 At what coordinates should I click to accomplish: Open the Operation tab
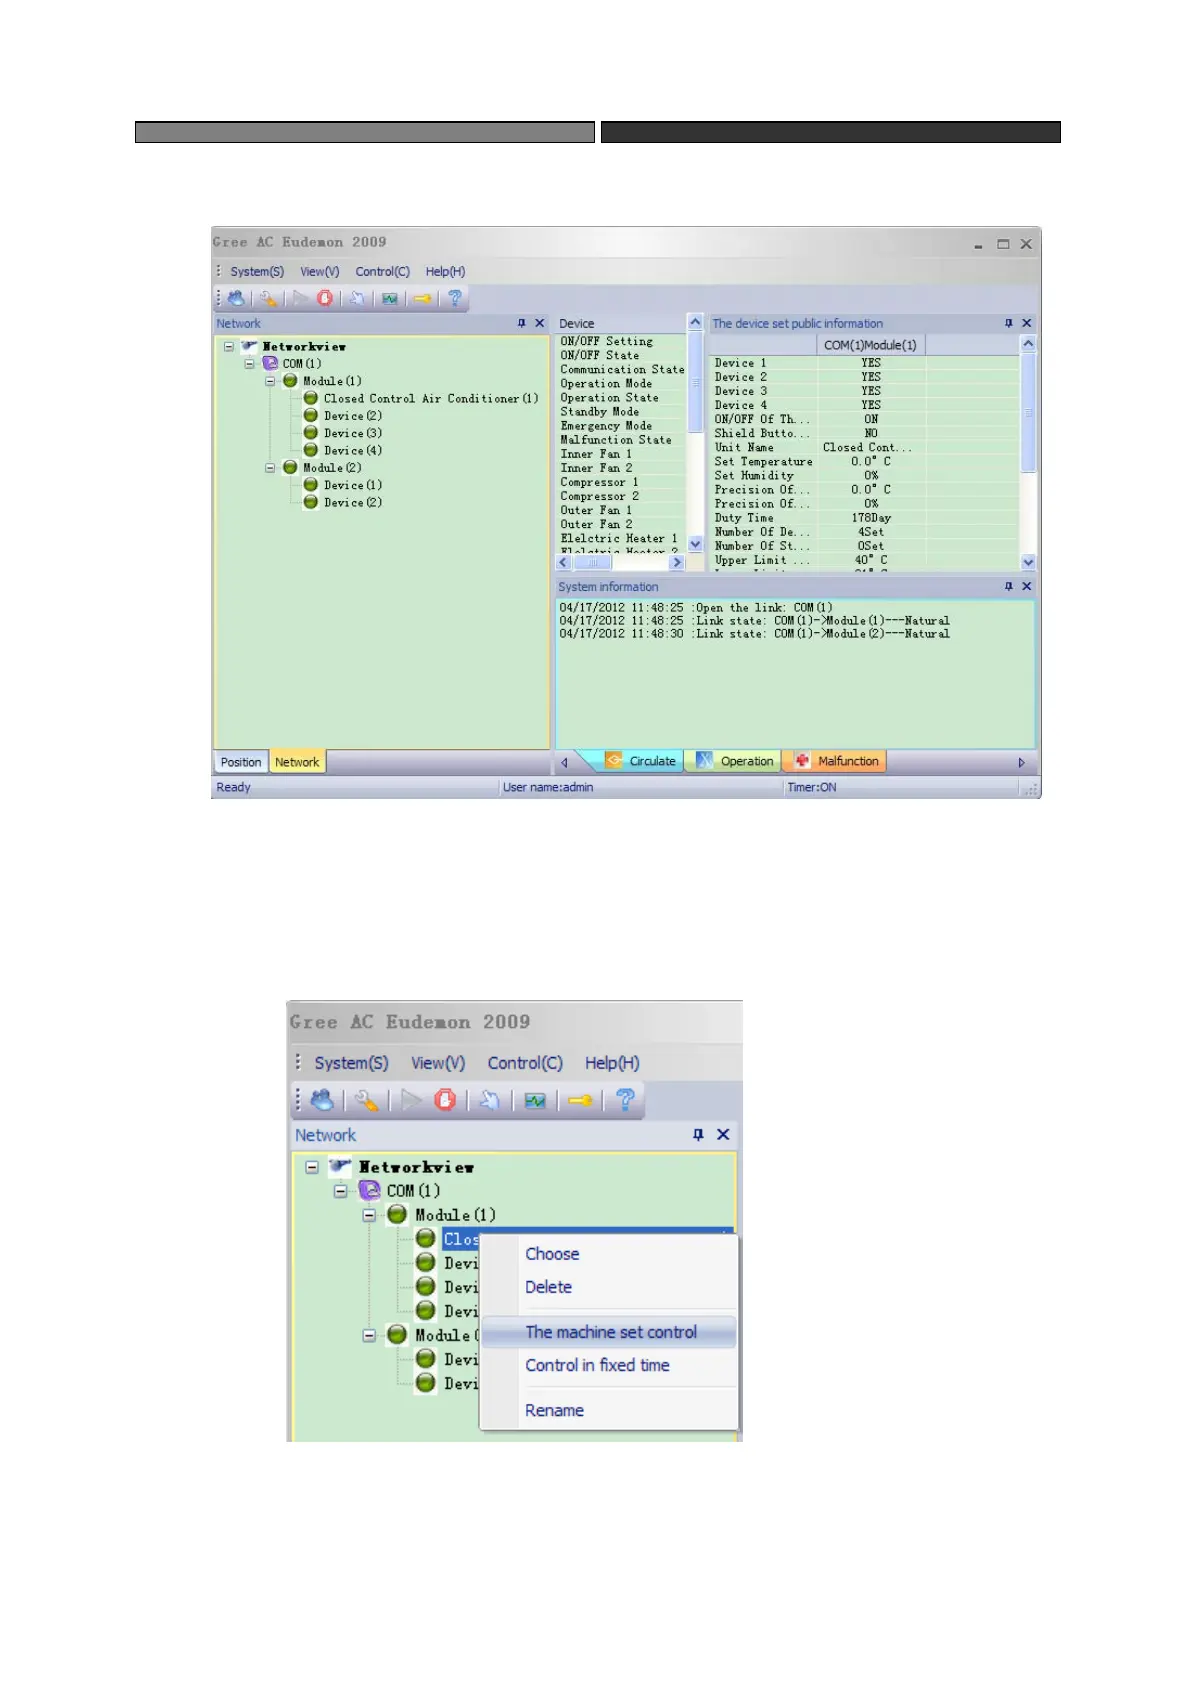pyautogui.click(x=735, y=761)
